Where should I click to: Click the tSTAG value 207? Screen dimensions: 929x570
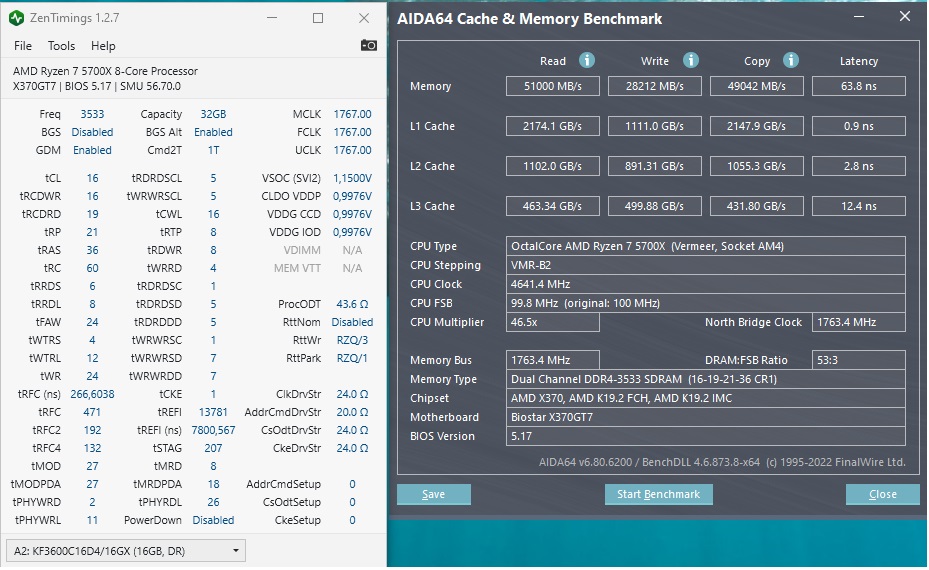tap(213, 448)
